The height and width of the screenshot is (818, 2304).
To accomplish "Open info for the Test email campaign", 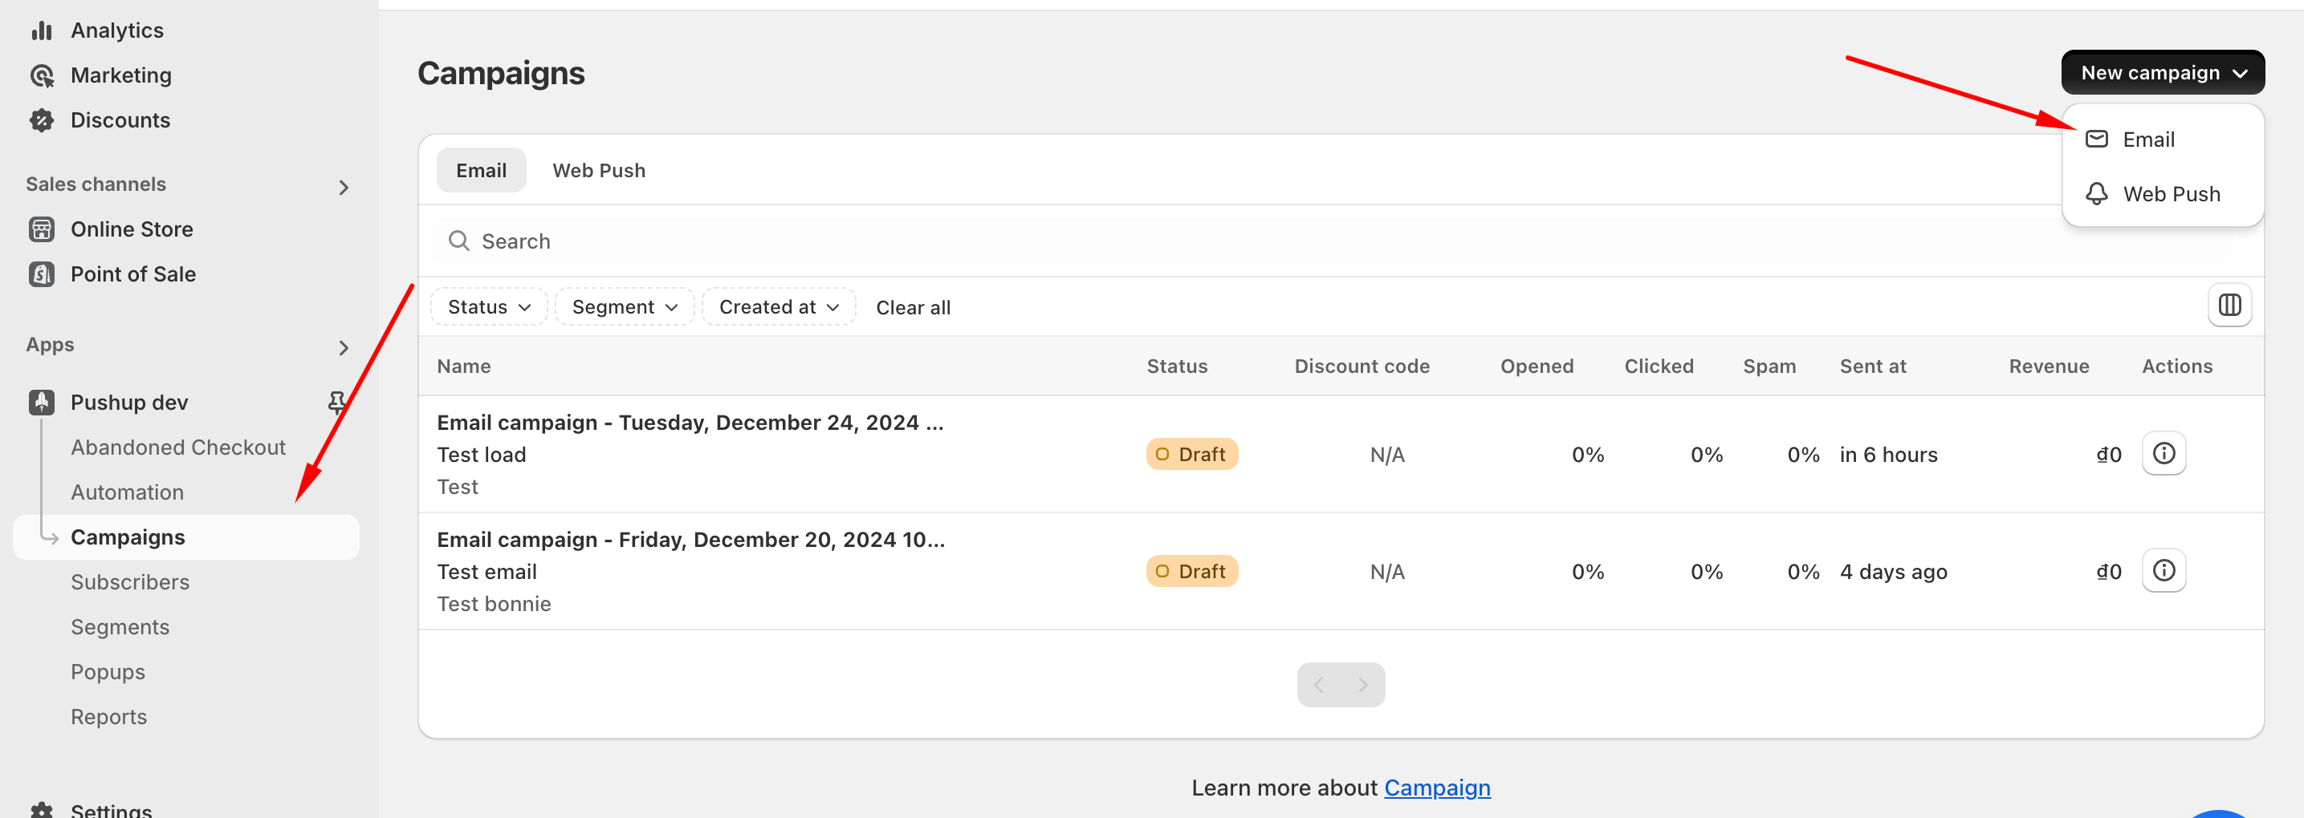I will coord(2163,571).
